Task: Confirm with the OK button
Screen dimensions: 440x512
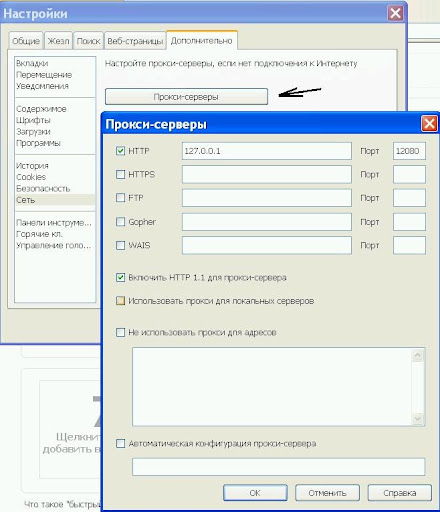Action: coord(255,493)
